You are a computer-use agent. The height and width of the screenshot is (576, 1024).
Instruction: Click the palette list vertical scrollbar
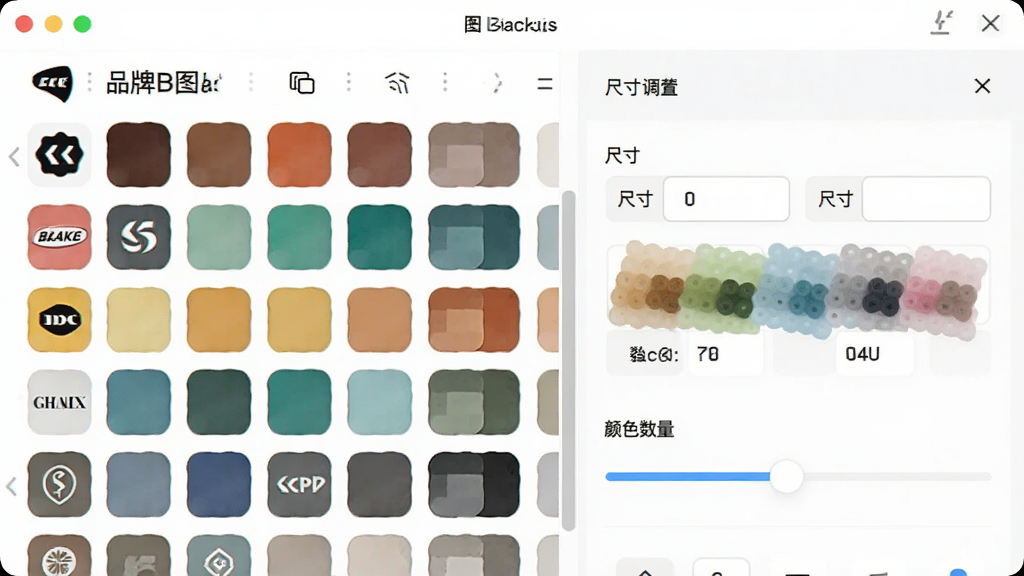[x=568, y=360]
